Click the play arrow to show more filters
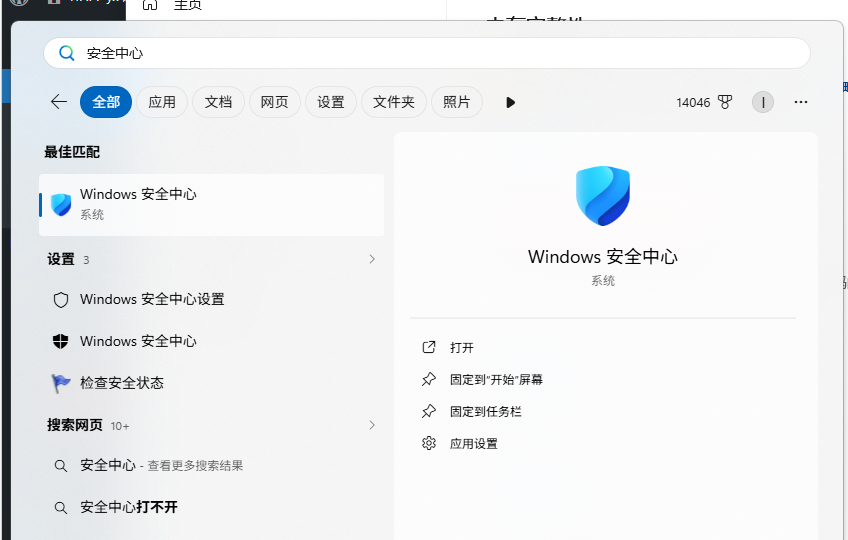 point(510,102)
